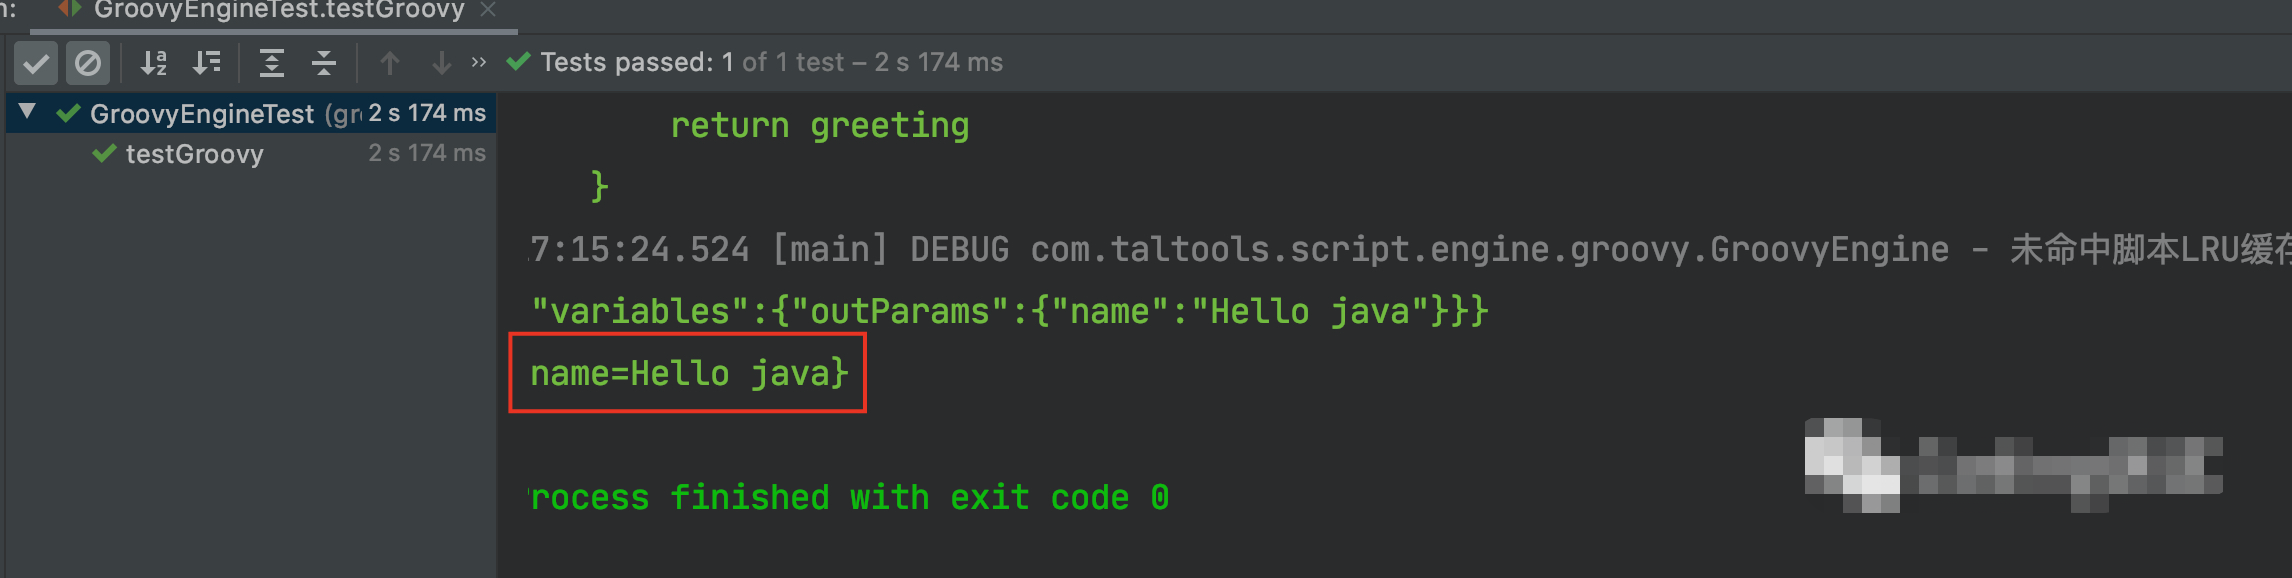Click the Collapse All icon in toolbar
This screenshot has width=2292, height=578.
click(323, 62)
